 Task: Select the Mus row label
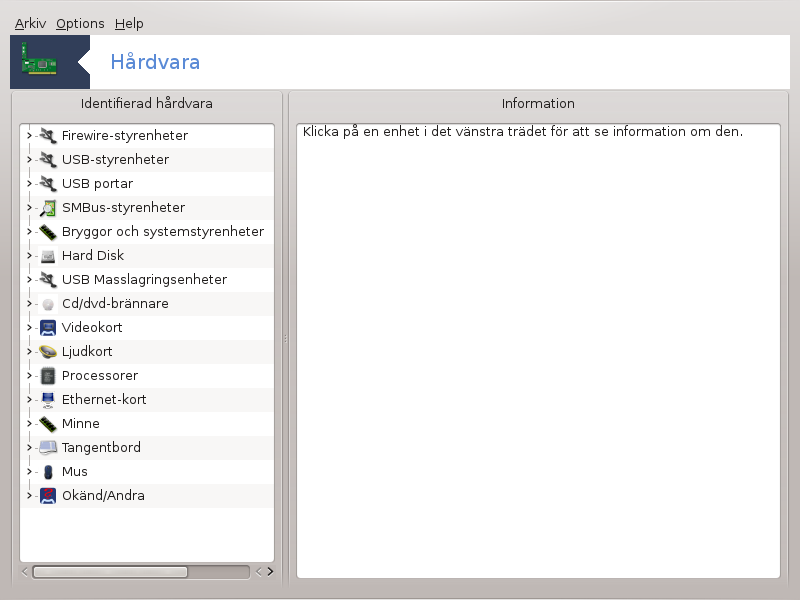click(x=74, y=471)
